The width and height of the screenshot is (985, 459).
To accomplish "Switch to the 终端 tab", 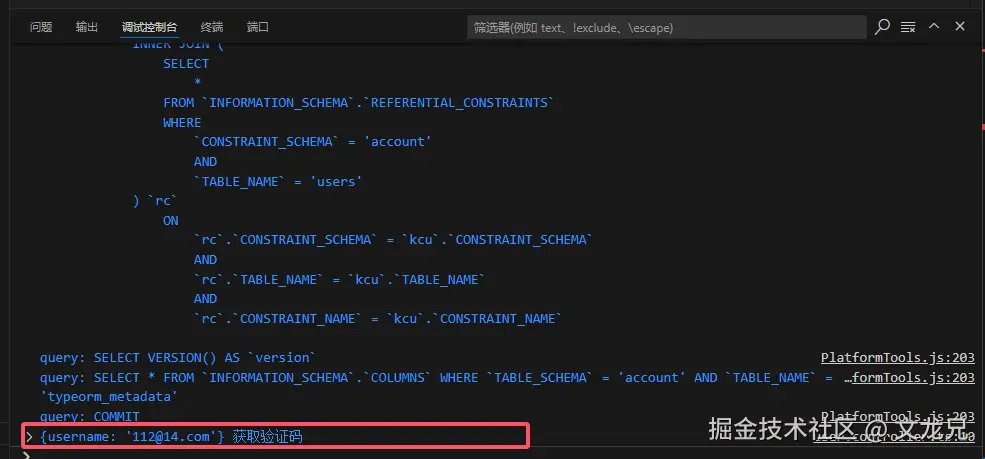I will 212,27.
